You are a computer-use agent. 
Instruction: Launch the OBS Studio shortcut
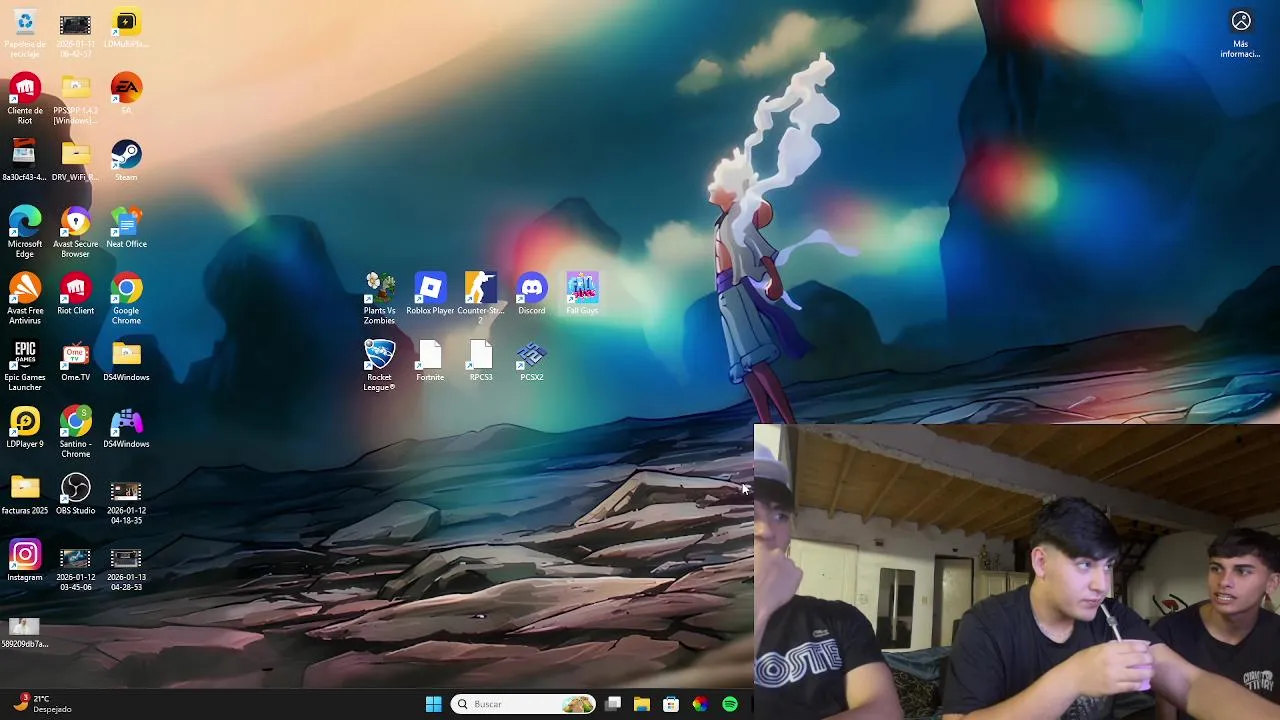(76, 494)
